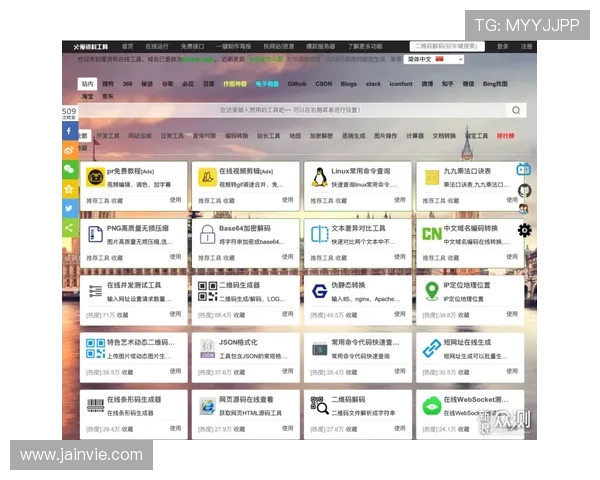600x480 pixels.
Task: Click the 二维码生成器 QR code icon
Action: pyautogui.click(x=207, y=291)
